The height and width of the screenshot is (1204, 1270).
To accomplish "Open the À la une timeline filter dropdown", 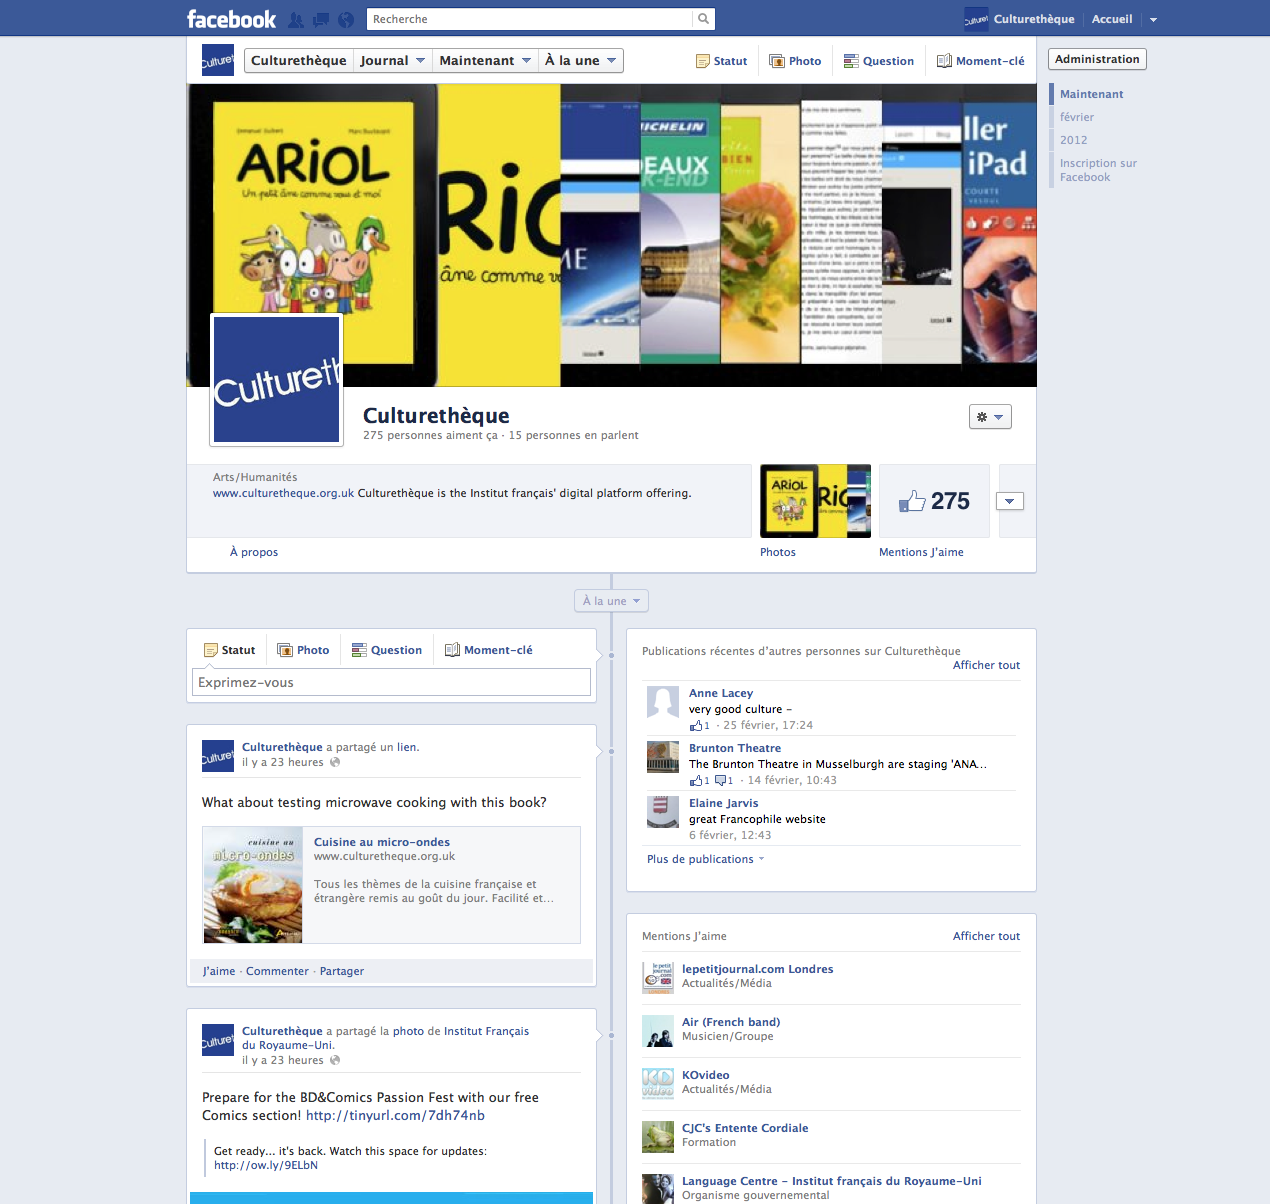I will 611,601.
